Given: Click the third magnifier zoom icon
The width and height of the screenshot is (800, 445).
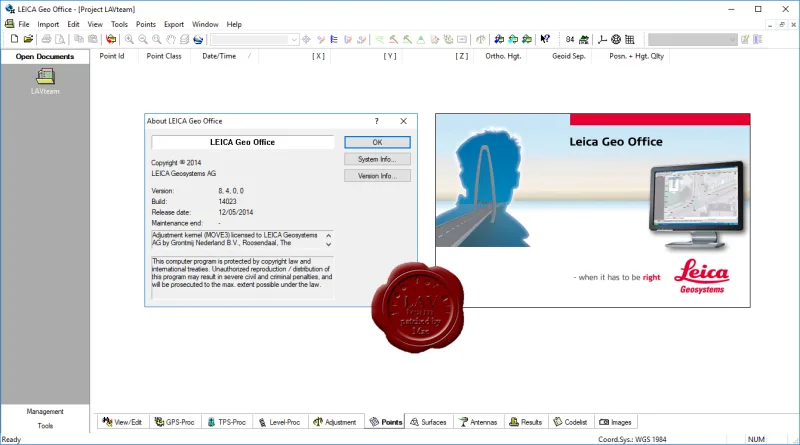Looking at the screenshot, I should coord(157,39).
